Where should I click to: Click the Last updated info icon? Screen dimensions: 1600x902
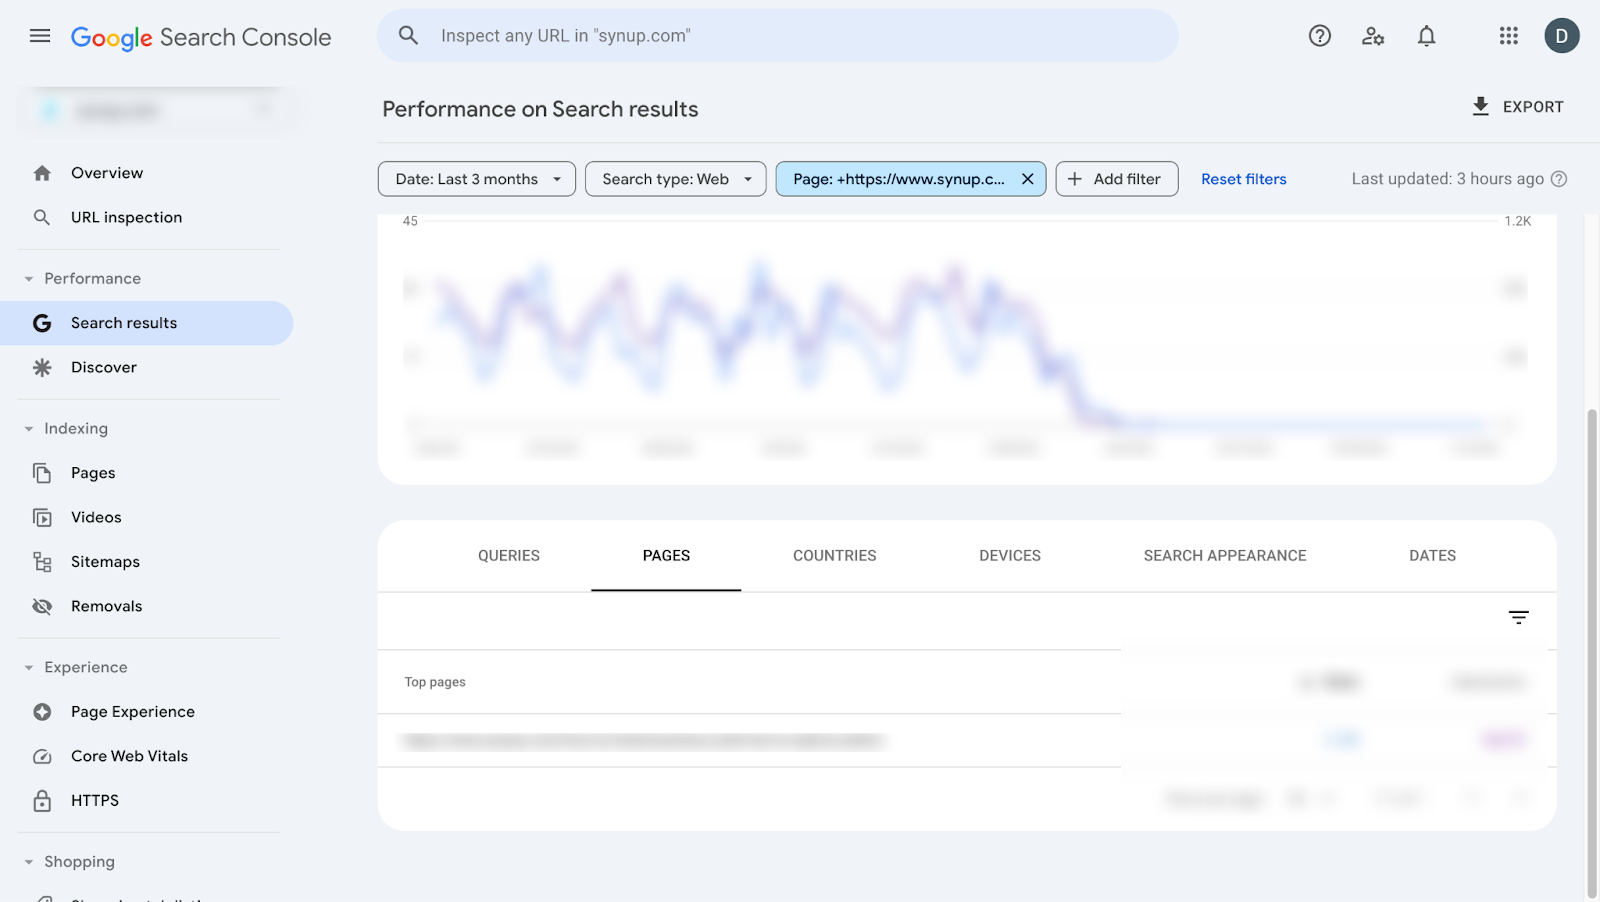point(1559,179)
